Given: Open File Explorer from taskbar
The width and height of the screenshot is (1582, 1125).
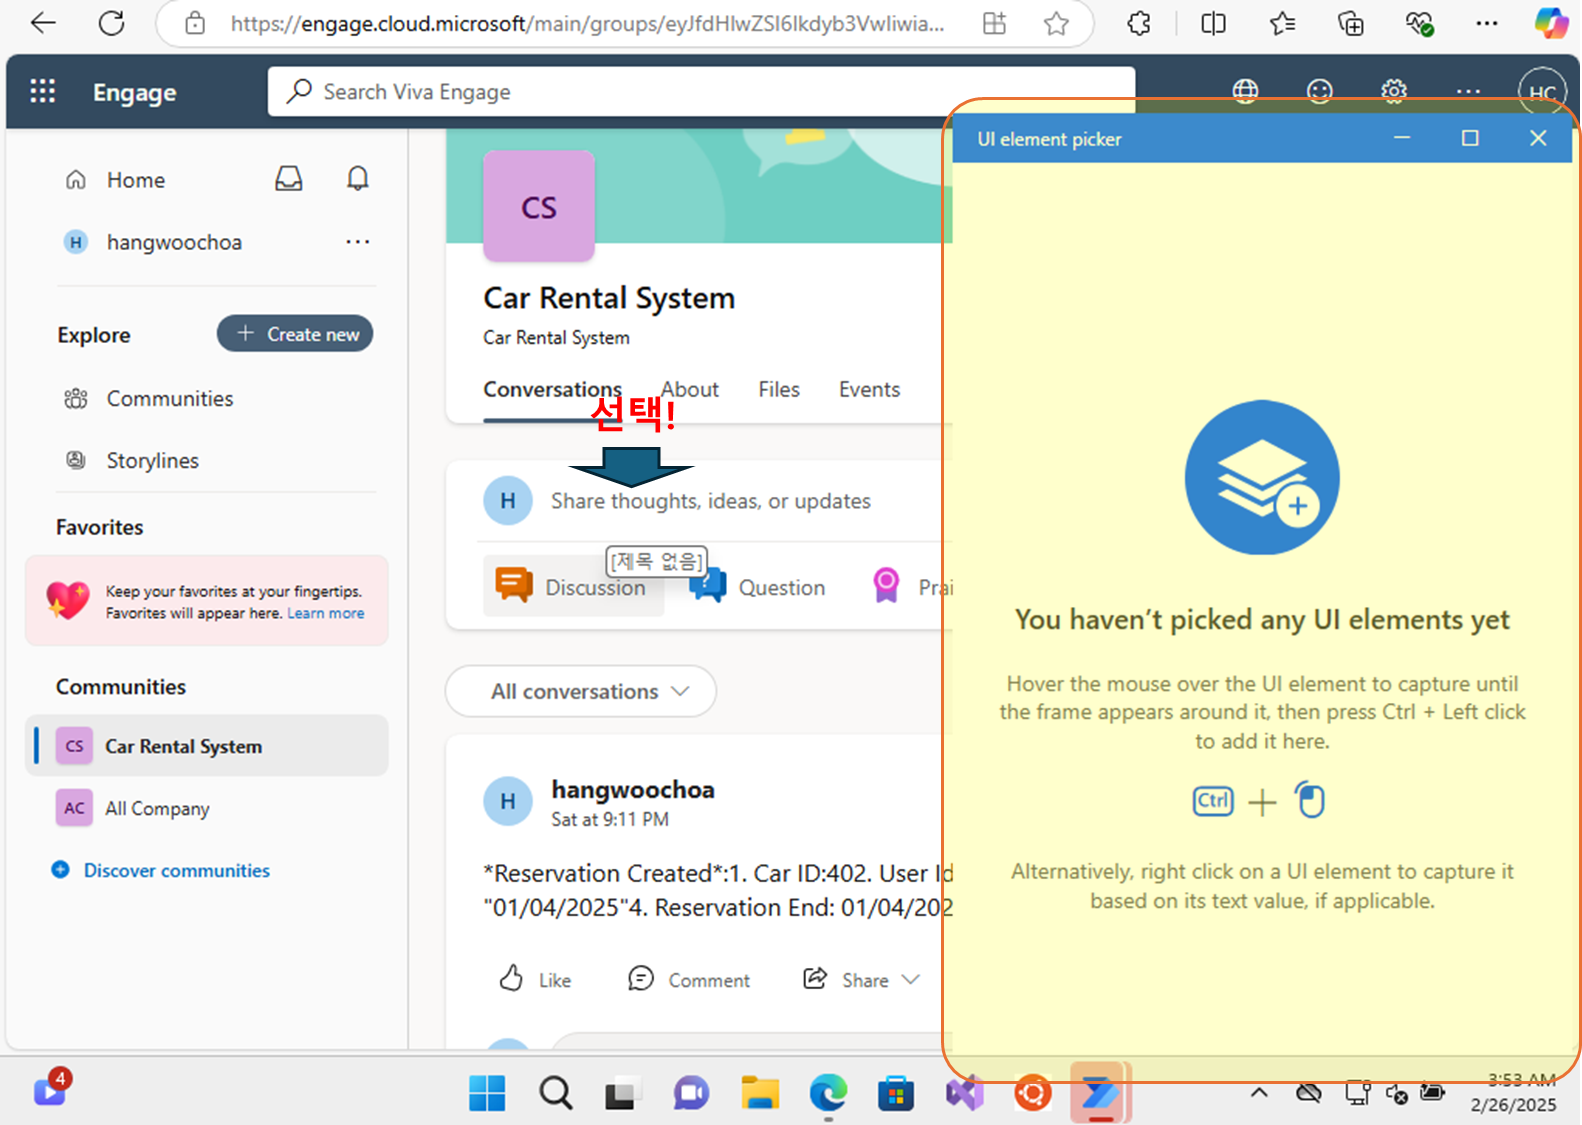Looking at the screenshot, I should pos(760,1093).
